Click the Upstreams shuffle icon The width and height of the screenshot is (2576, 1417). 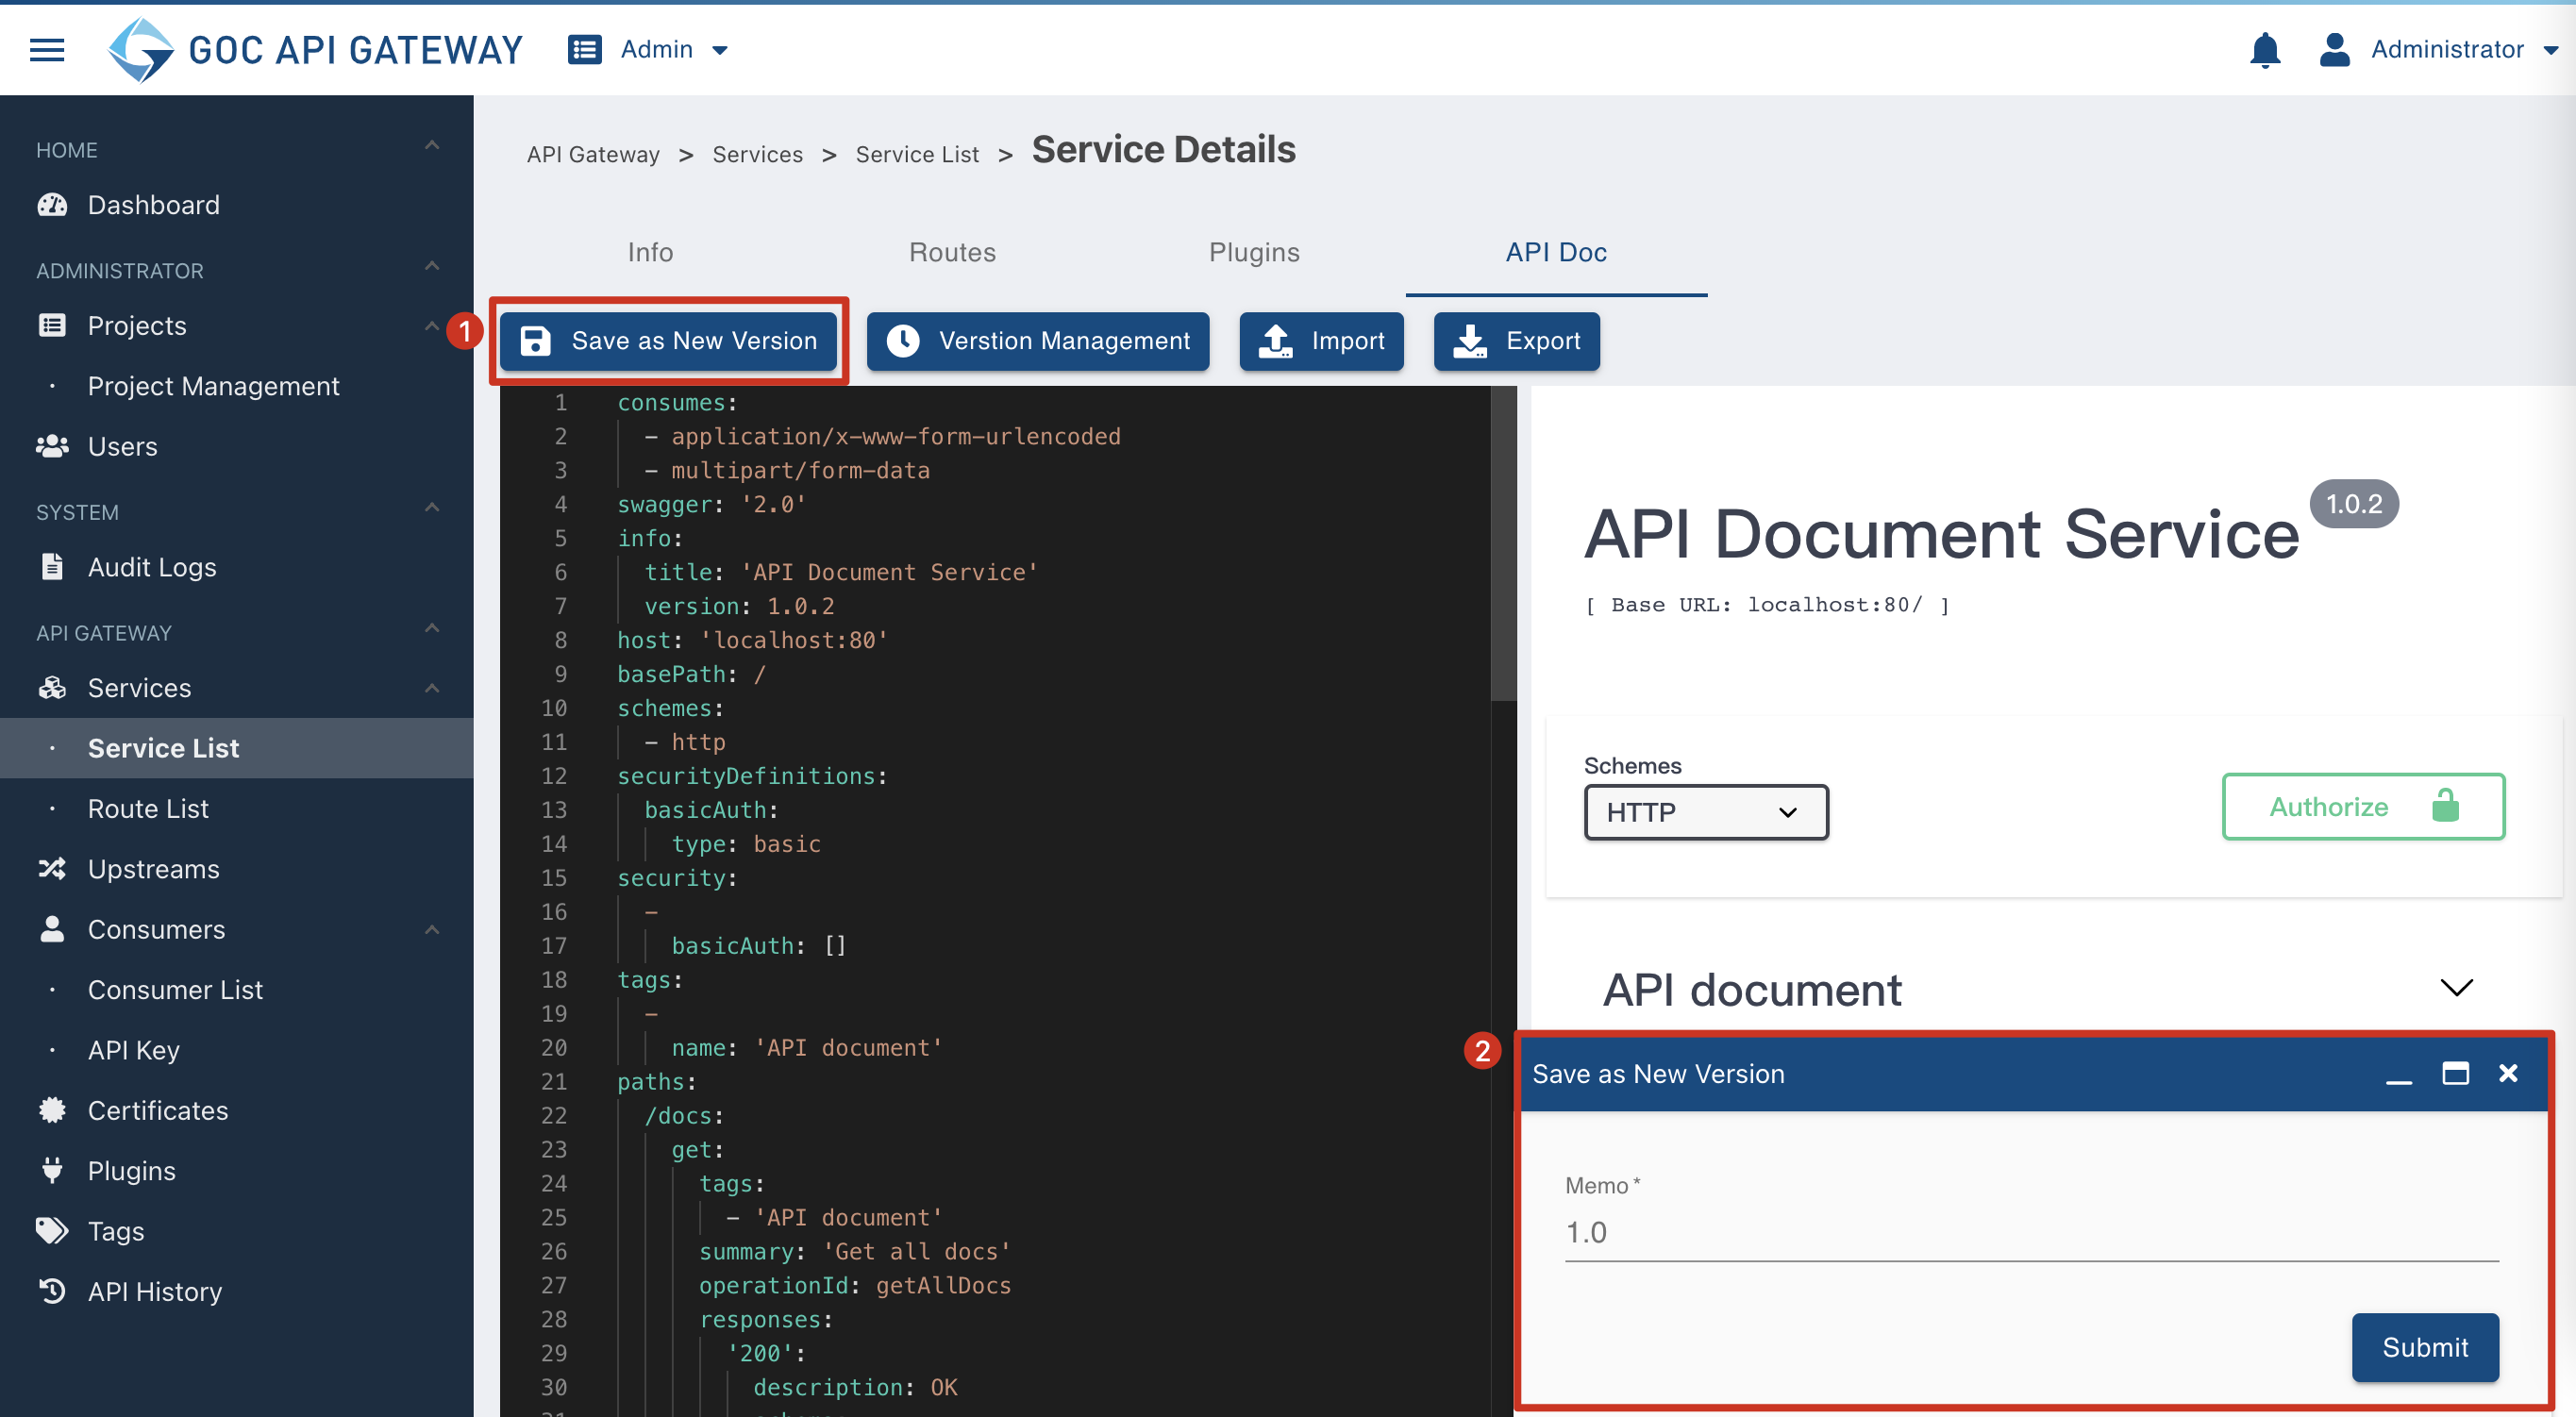[52, 869]
